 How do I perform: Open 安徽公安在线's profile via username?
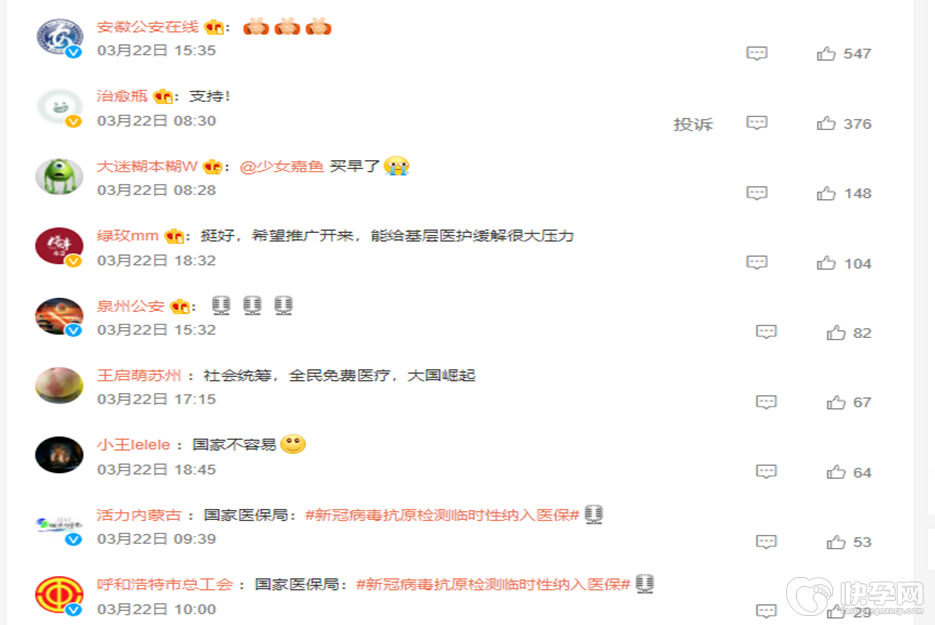[x=147, y=27]
